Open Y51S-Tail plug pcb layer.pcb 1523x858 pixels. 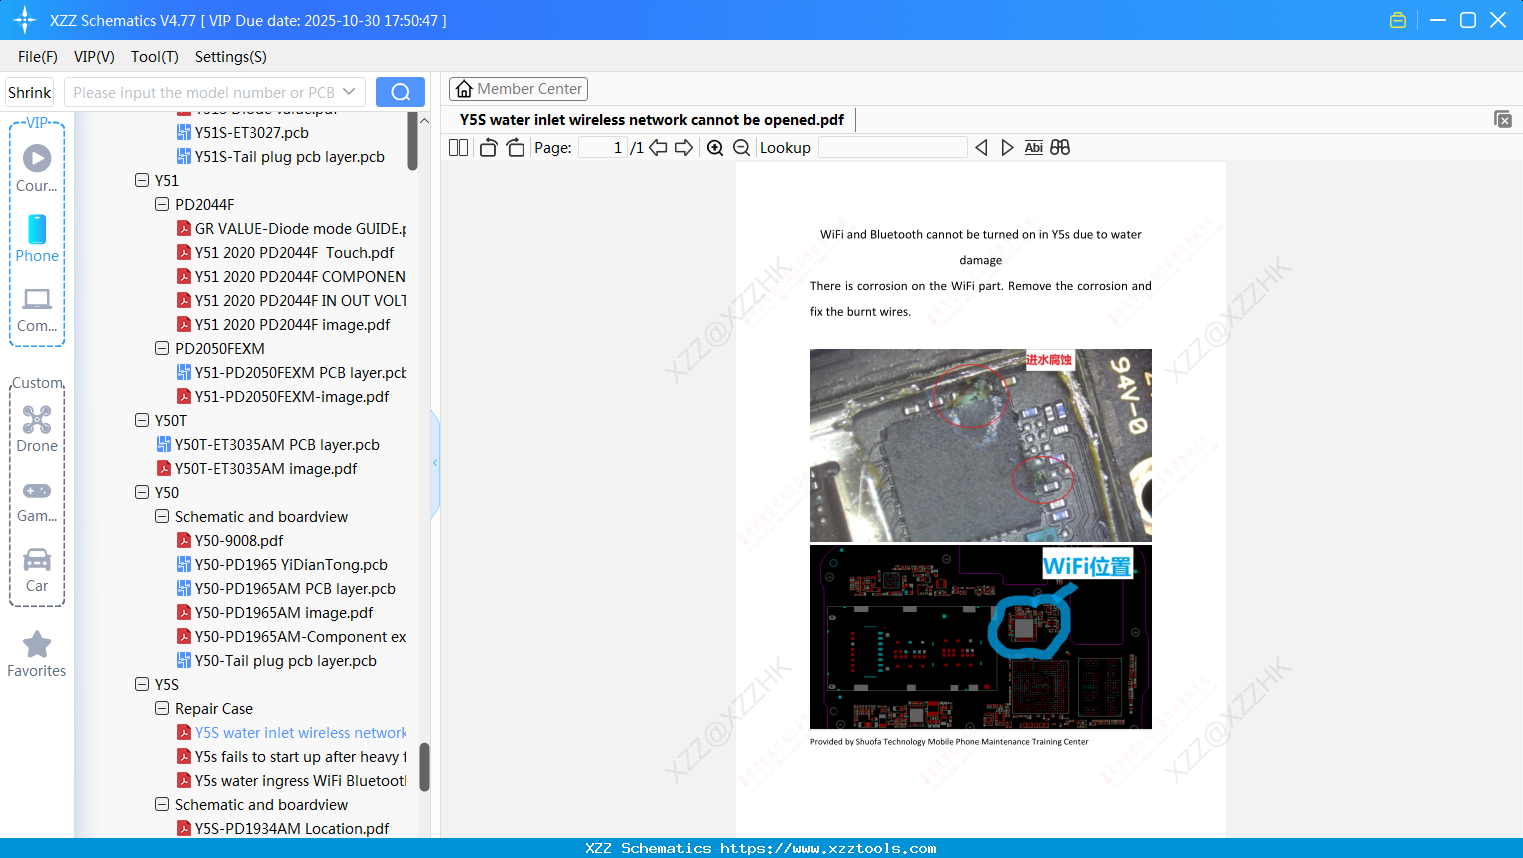click(290, 156)
